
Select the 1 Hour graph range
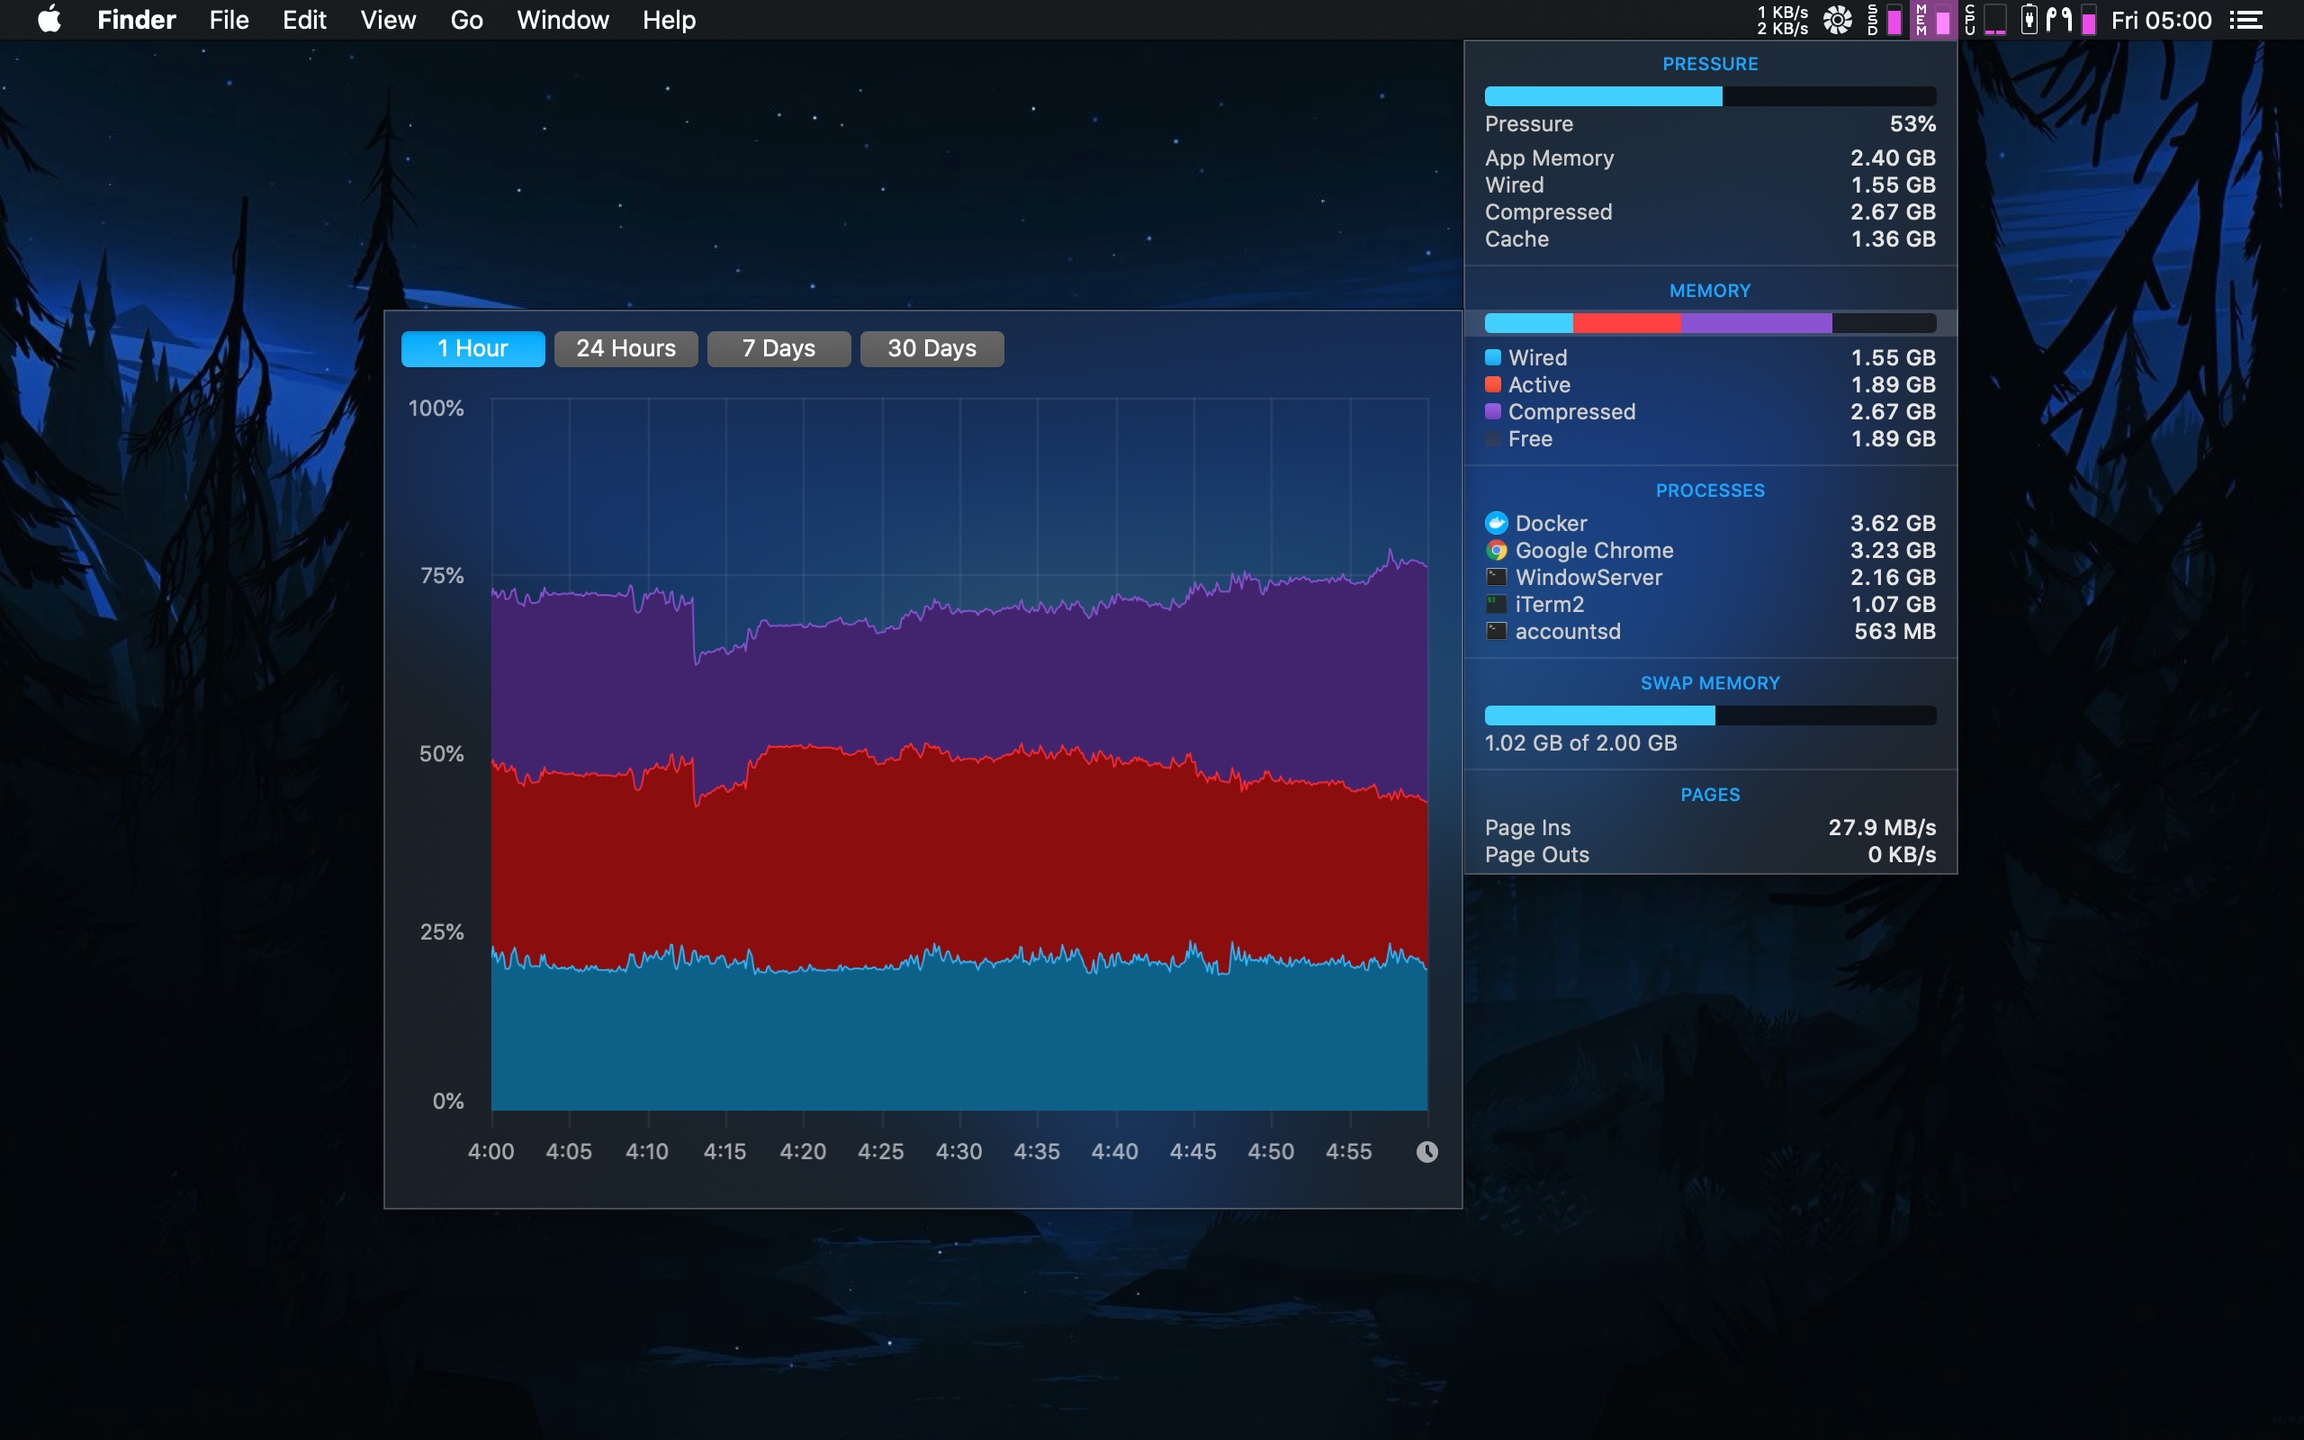(472, 348)
